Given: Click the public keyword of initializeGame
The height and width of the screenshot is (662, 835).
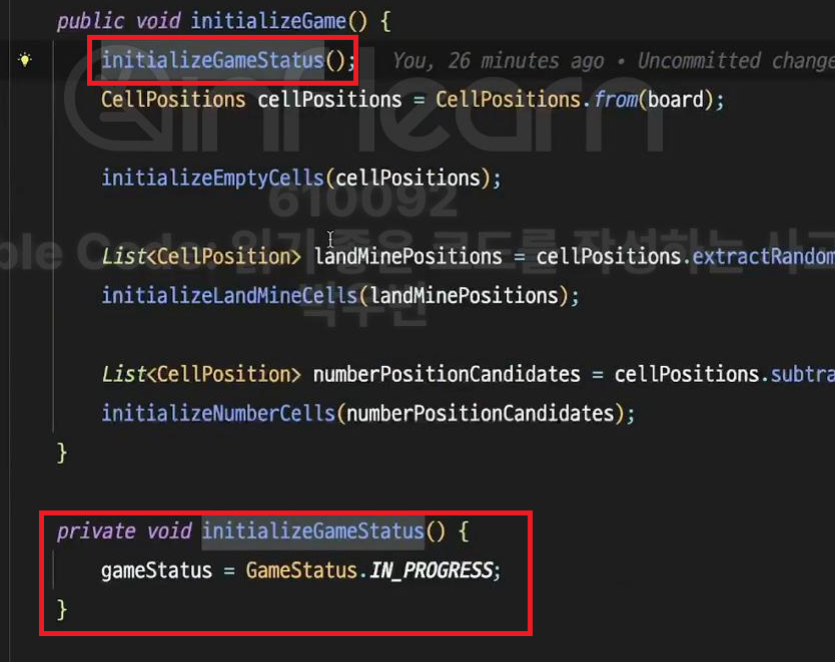Looking at the screenshot, I should coord(91,22).
